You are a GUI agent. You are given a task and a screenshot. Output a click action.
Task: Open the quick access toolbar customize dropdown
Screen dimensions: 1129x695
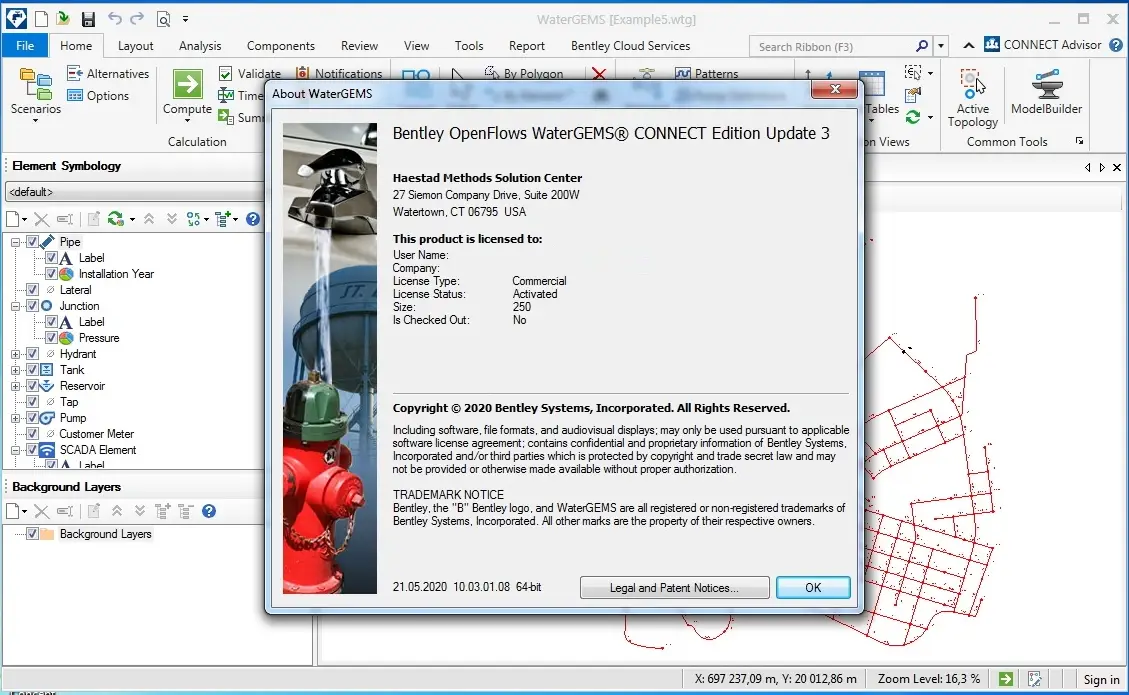coord(185,19)
